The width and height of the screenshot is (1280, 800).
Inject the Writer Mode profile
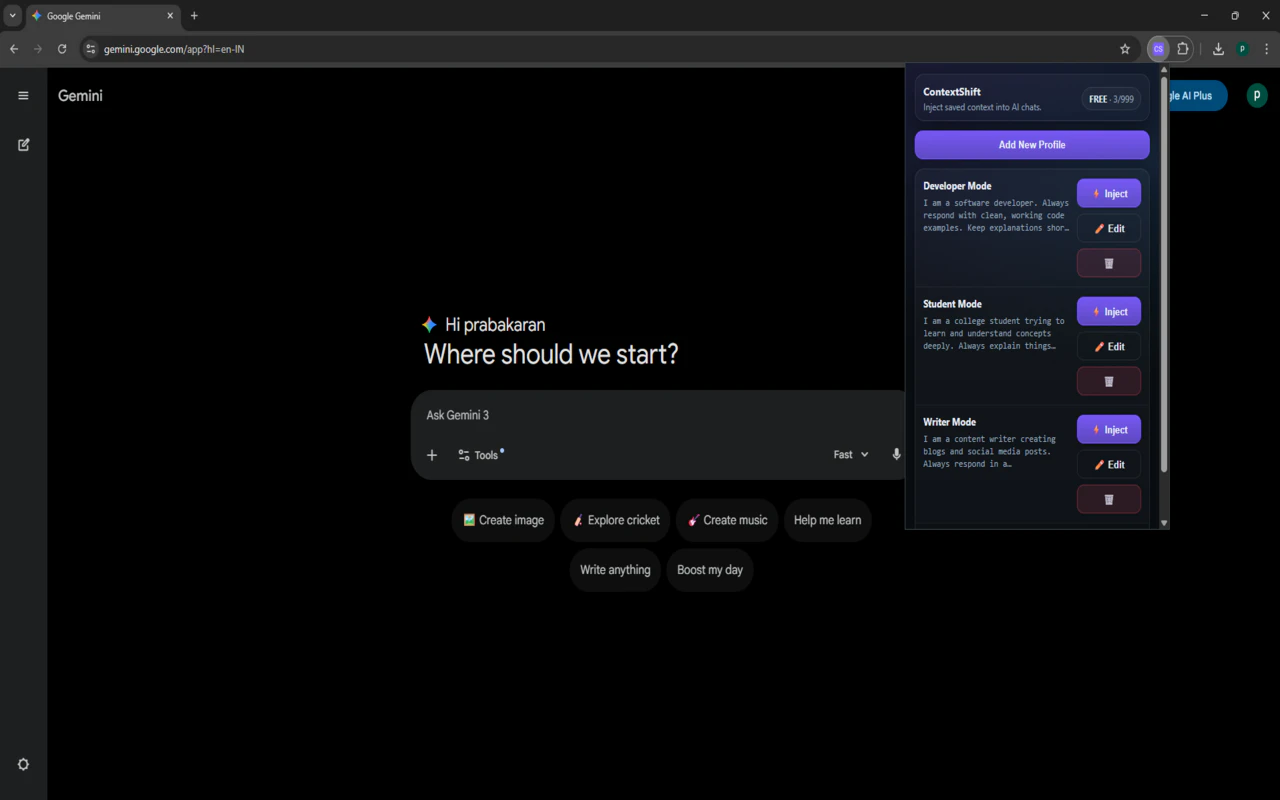(1109, 430)
